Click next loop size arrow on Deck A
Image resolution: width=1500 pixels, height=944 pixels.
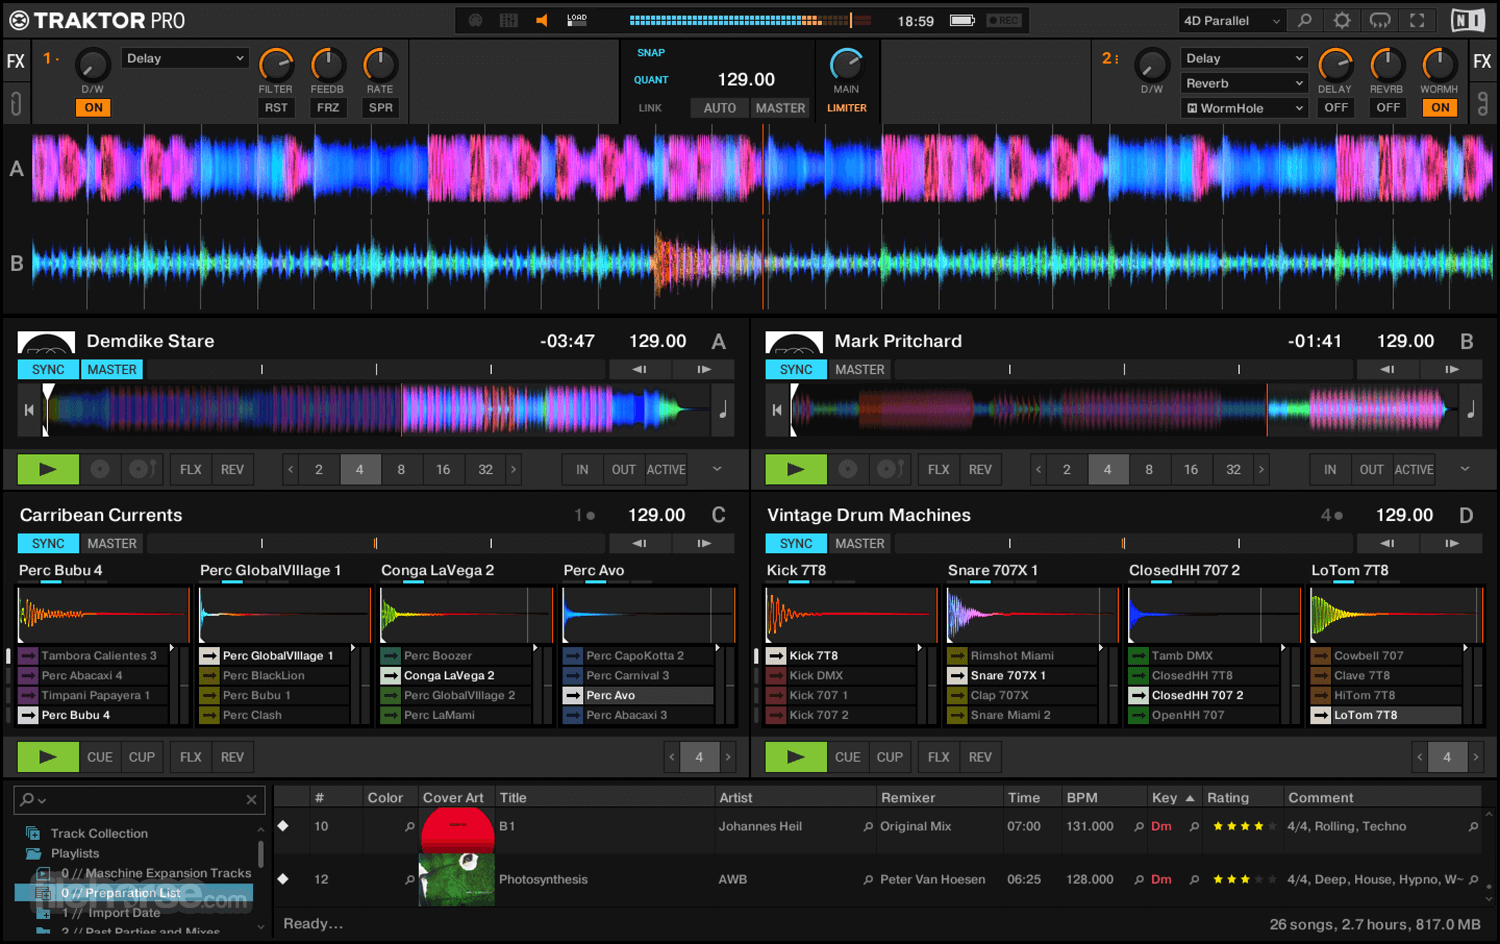(x=514, y=469)
